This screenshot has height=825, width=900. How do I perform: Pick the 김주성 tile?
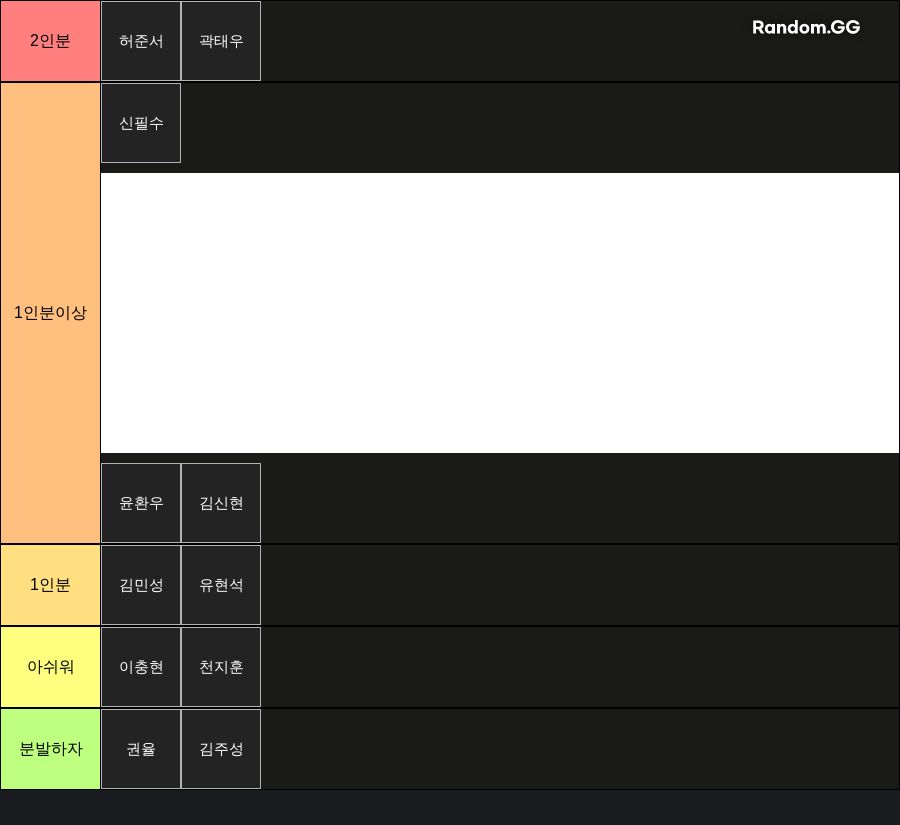221,749
